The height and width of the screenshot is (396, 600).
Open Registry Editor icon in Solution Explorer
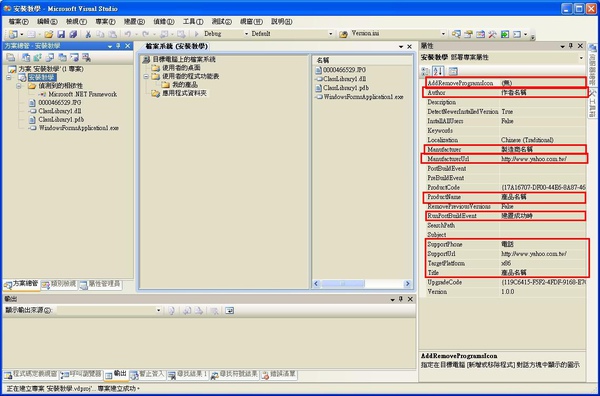pos(38,58)
